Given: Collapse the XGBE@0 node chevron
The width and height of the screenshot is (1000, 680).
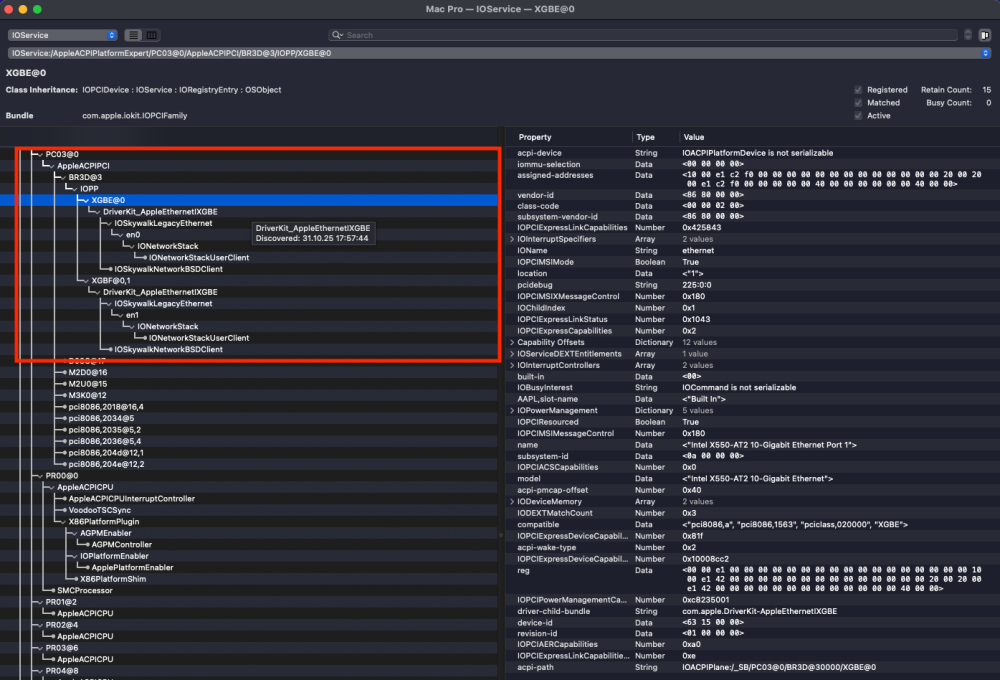Looking at the screenshot, I should [x=86, y=200].
